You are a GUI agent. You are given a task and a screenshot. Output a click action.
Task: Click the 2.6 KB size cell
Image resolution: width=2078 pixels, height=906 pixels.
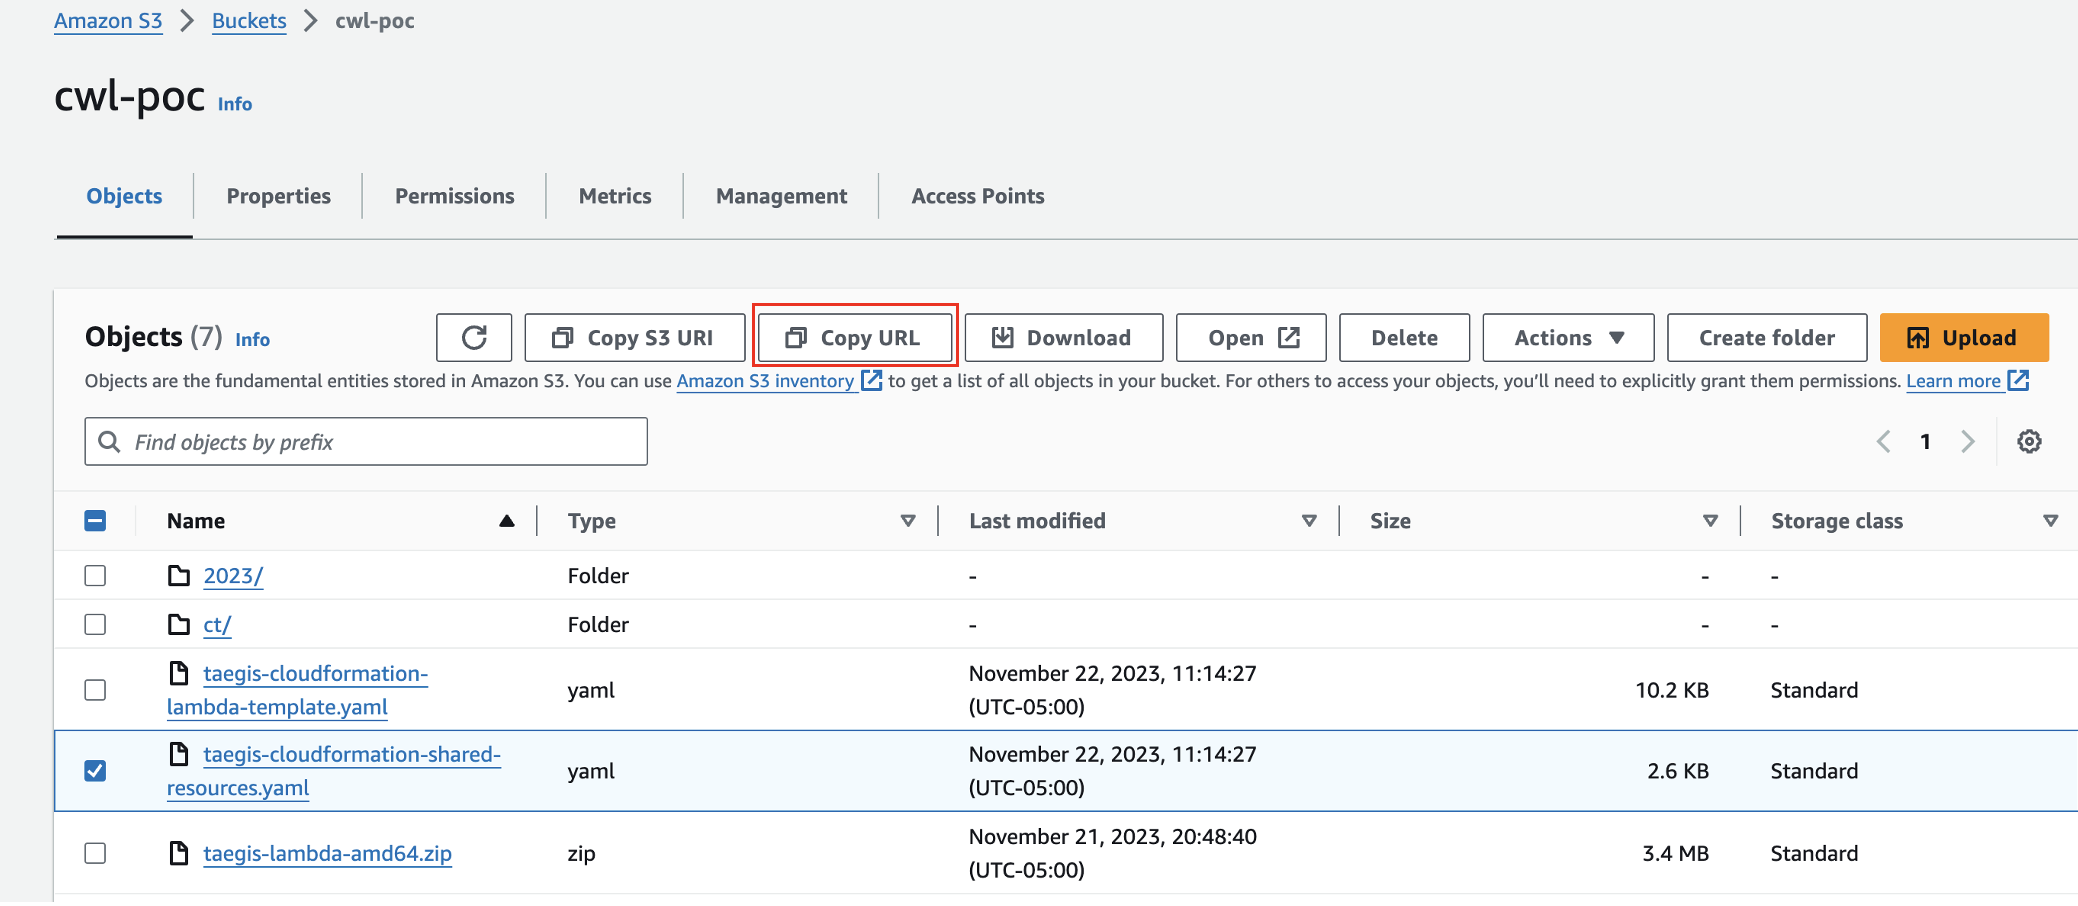(1678, 772)
